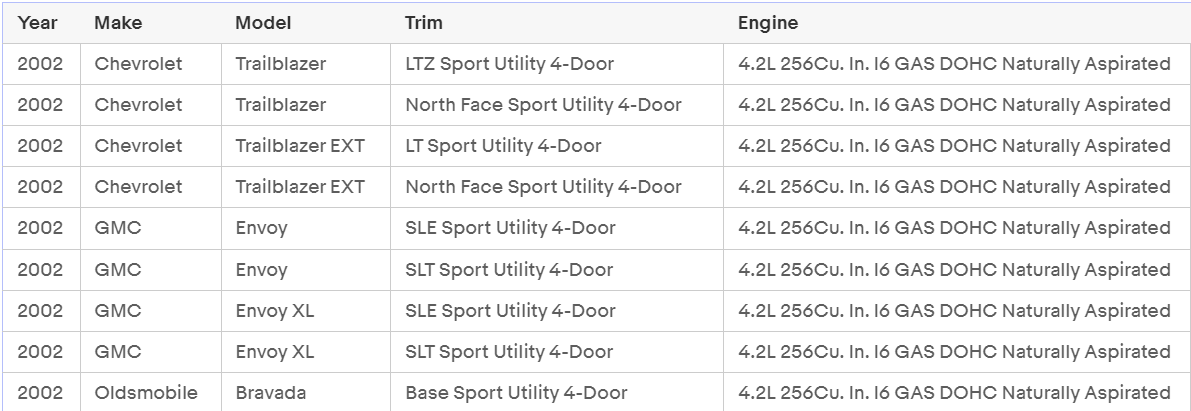1191x411 pixels.
Task: Click the engine cell in the Bravada row
Action: pos(954,393)
